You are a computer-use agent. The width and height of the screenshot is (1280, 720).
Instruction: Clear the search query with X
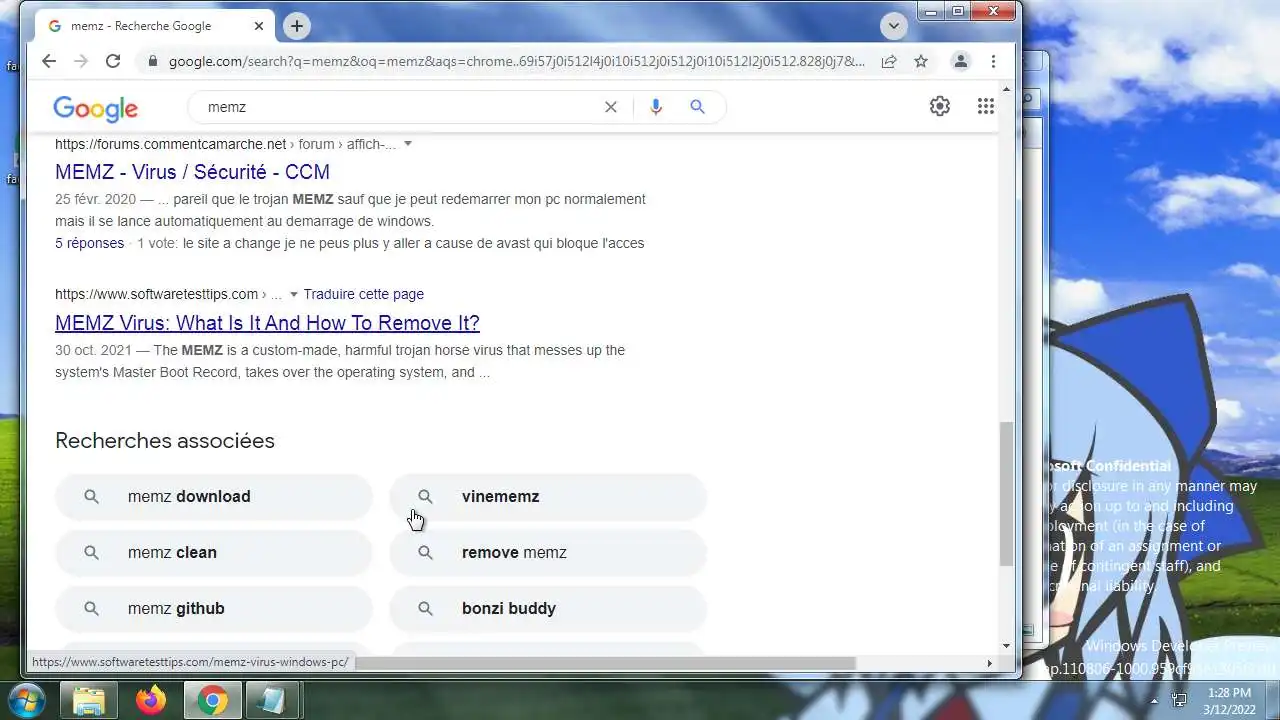pyautogui.click(x=611, y=107)
